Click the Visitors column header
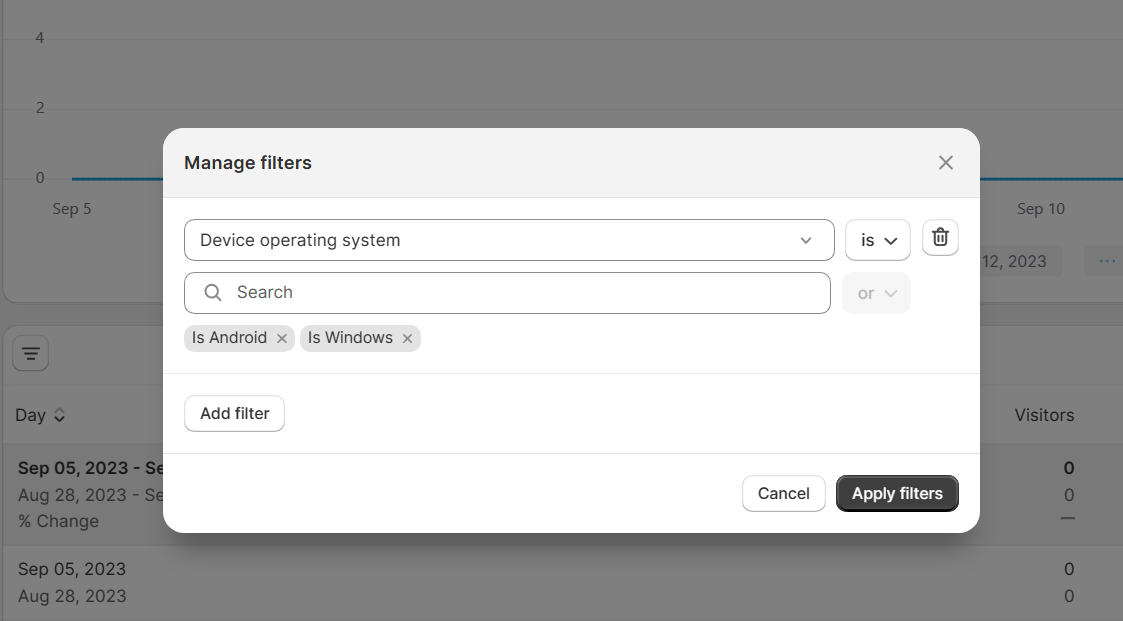 [x=1044, y=415]
